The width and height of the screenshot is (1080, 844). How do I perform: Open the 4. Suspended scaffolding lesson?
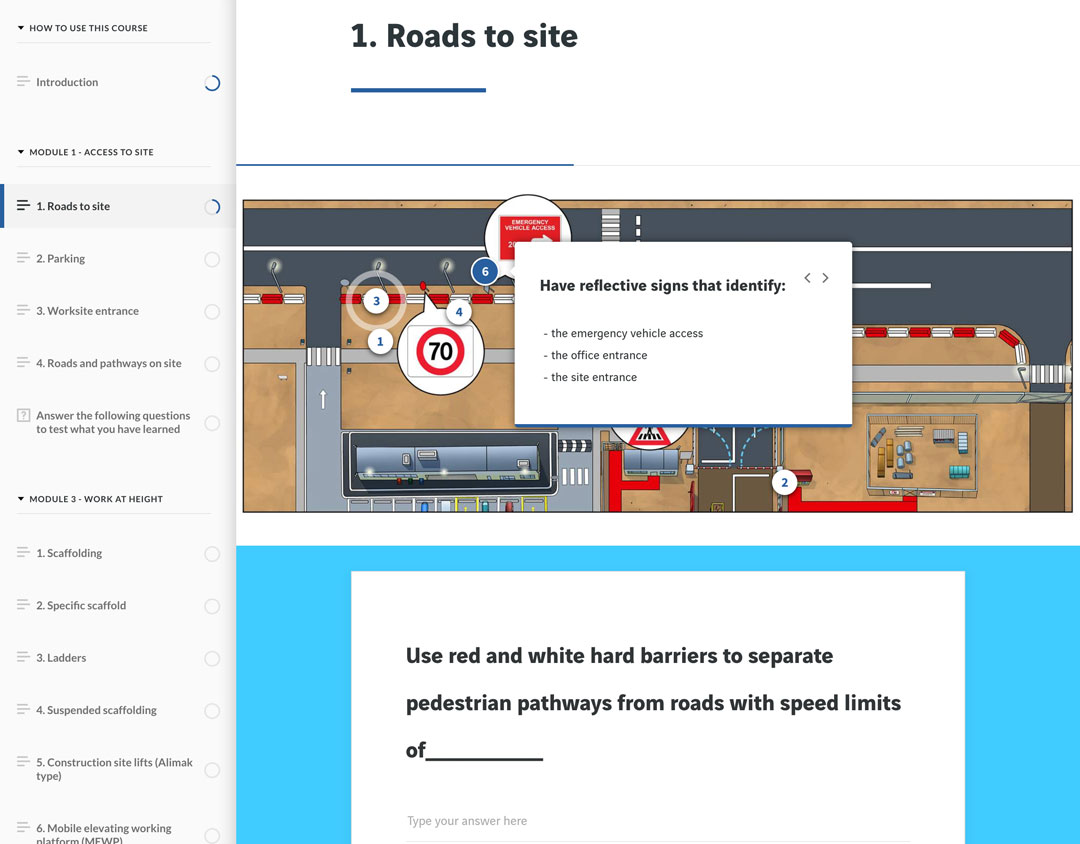click(x=118, y=710)
